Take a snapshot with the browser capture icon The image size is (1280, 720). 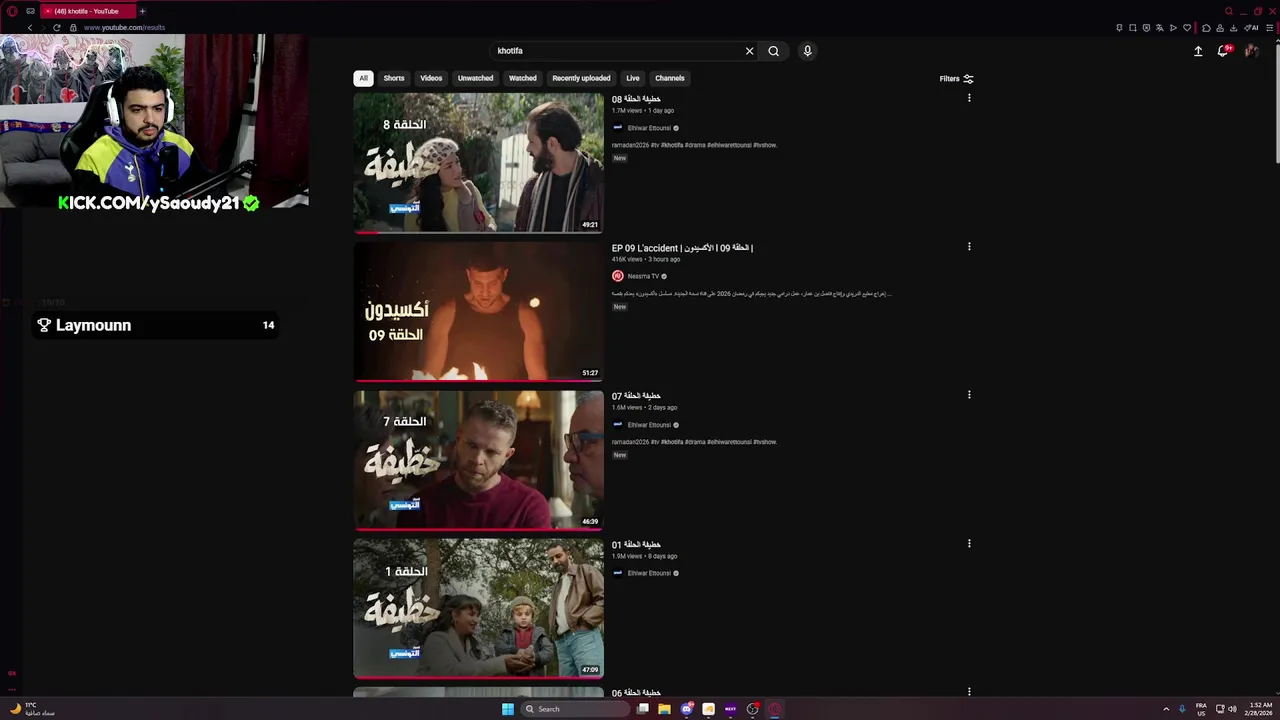(x=1133, y=27)
